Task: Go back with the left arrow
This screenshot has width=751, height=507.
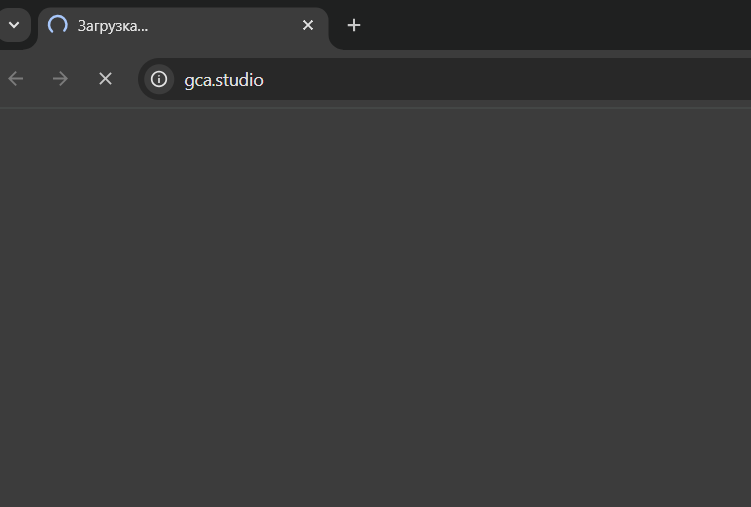Action: point(16,79)
